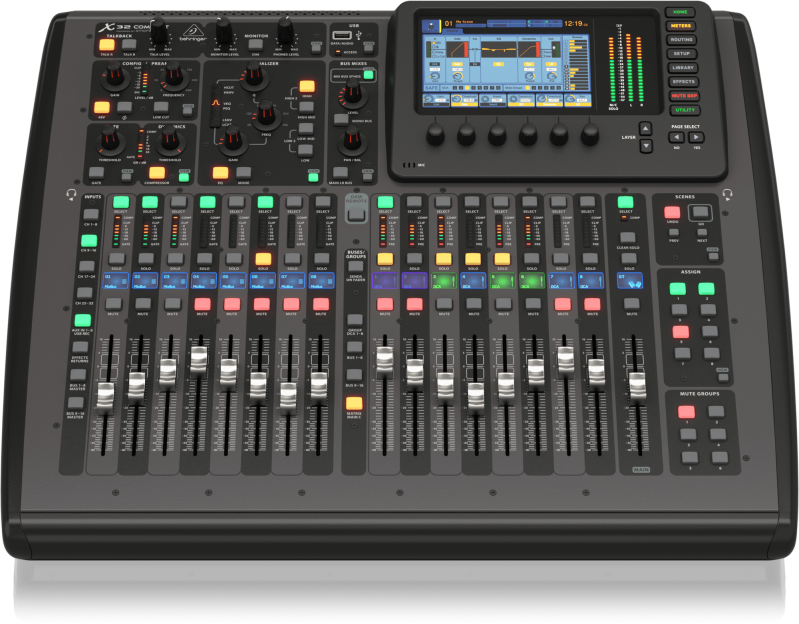Solo DCA strip 3
Image resolution: width=799 pixels, height=624 pixels.
(443, 259)
